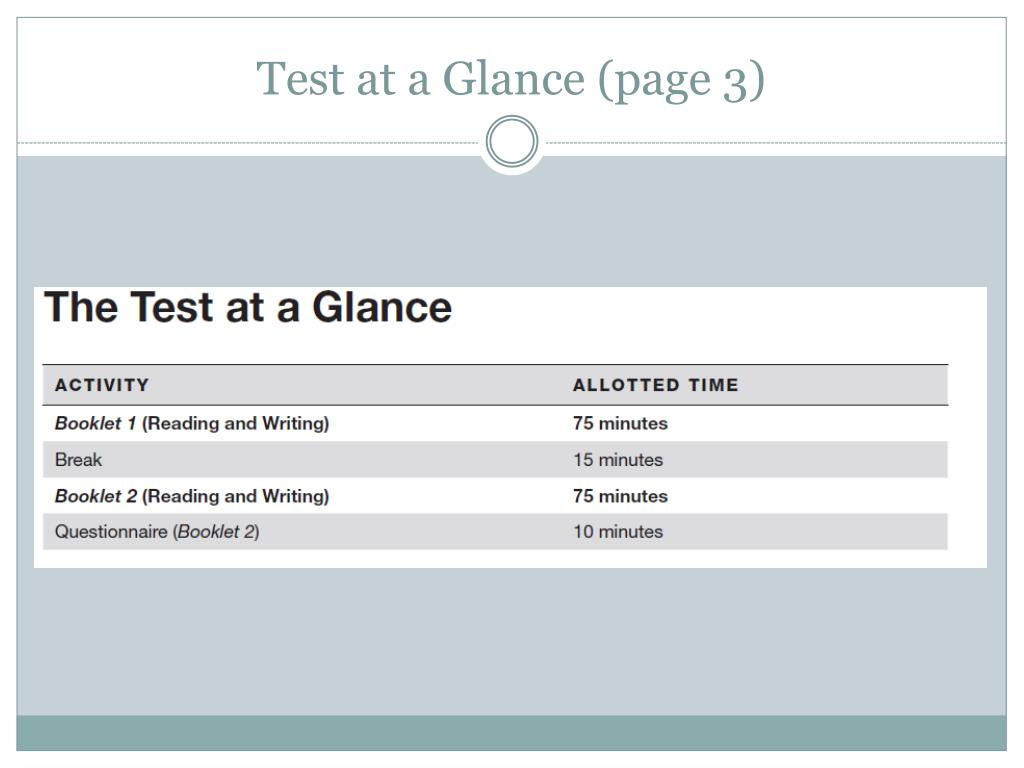Click the '10 minutes' questionnaire time cell

(x=618, y=532)
